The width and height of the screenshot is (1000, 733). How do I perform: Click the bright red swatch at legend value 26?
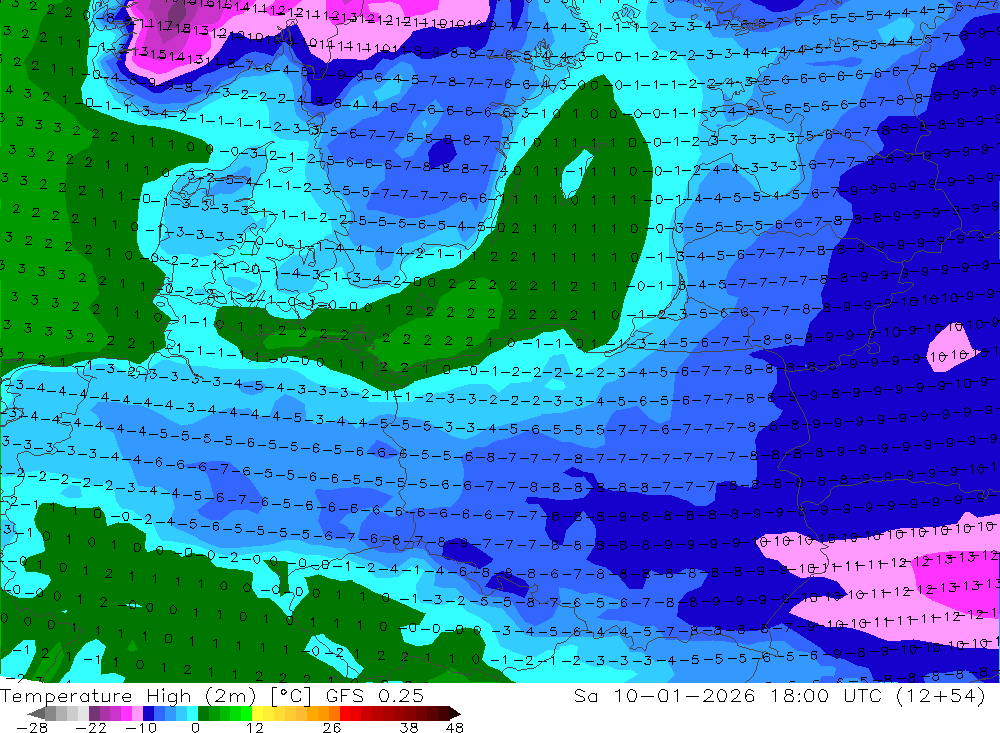pyautogui.click(x=345, y=713)
